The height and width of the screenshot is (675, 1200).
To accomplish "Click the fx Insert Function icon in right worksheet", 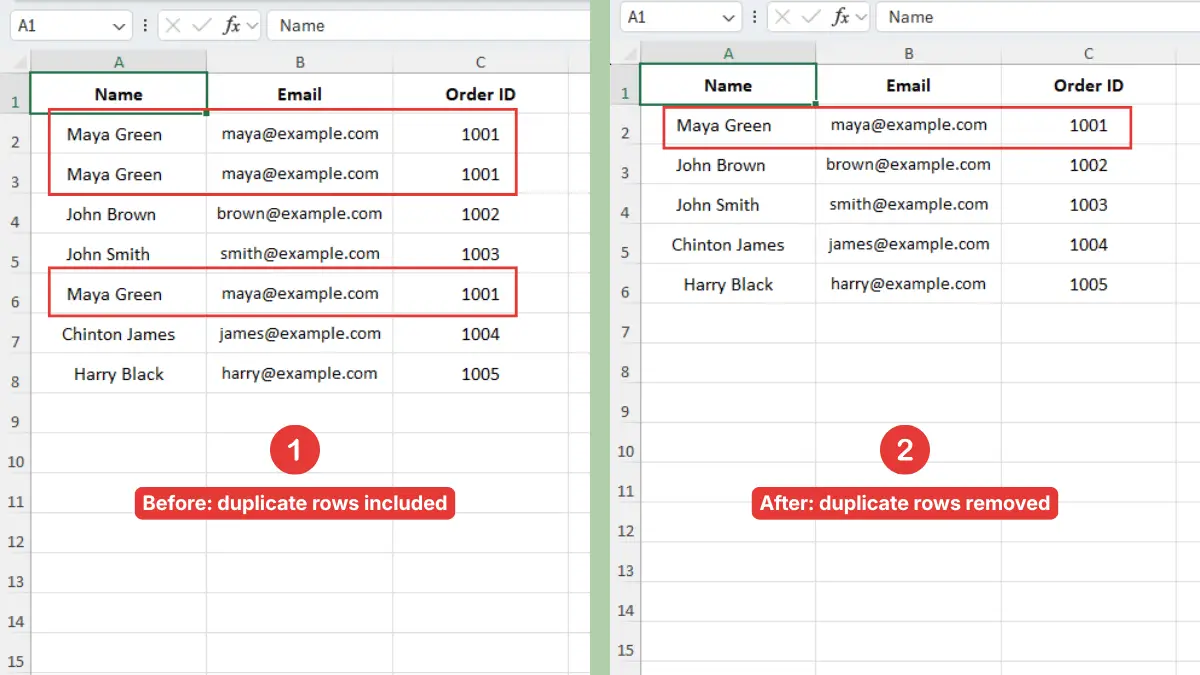I will click(x=840, y=17).
